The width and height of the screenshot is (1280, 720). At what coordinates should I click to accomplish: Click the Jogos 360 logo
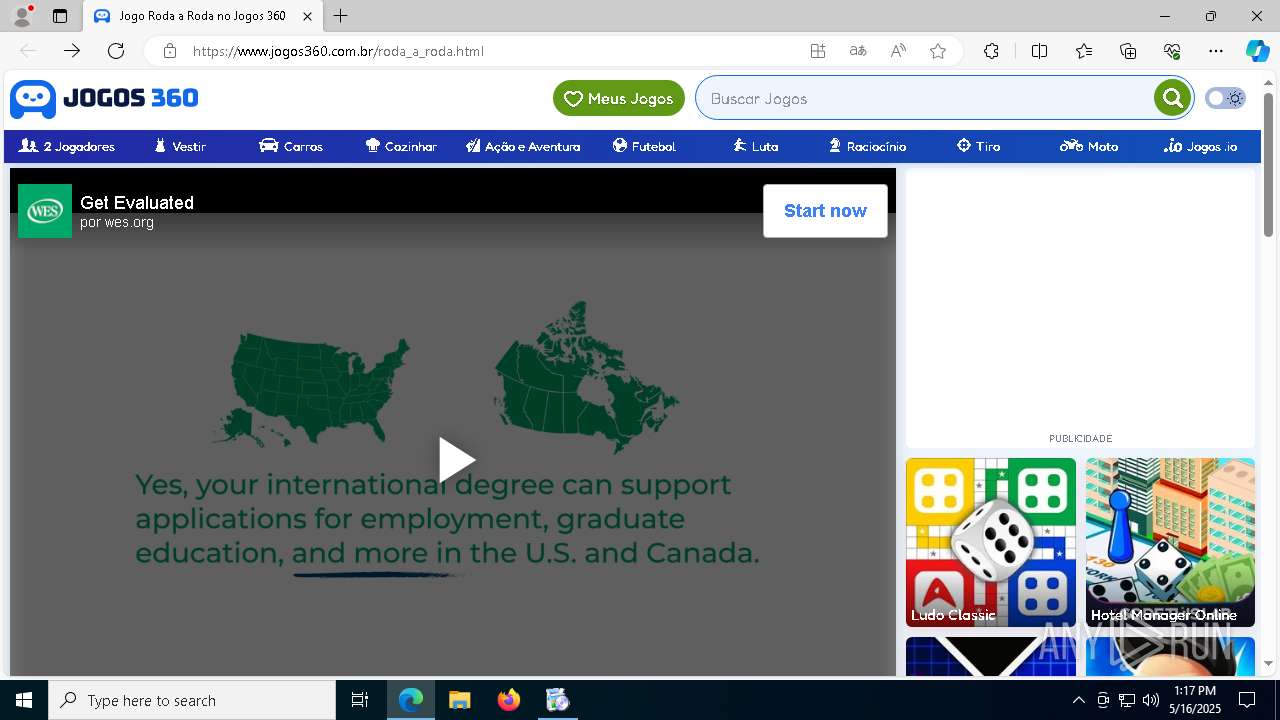point(104,98)
